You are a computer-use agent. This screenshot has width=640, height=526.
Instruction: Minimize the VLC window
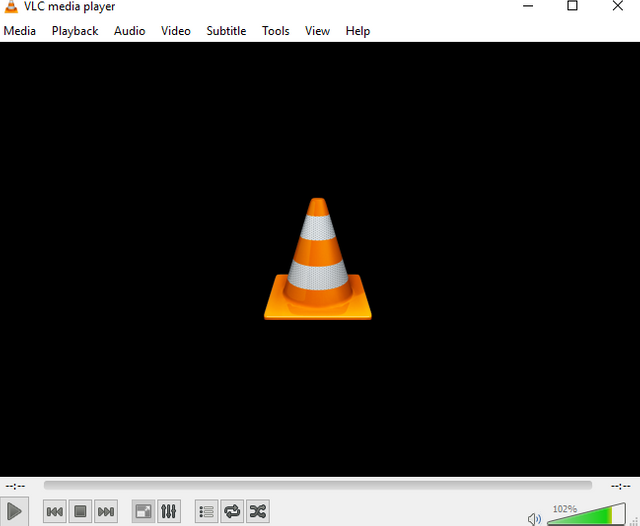coord(528,6)
